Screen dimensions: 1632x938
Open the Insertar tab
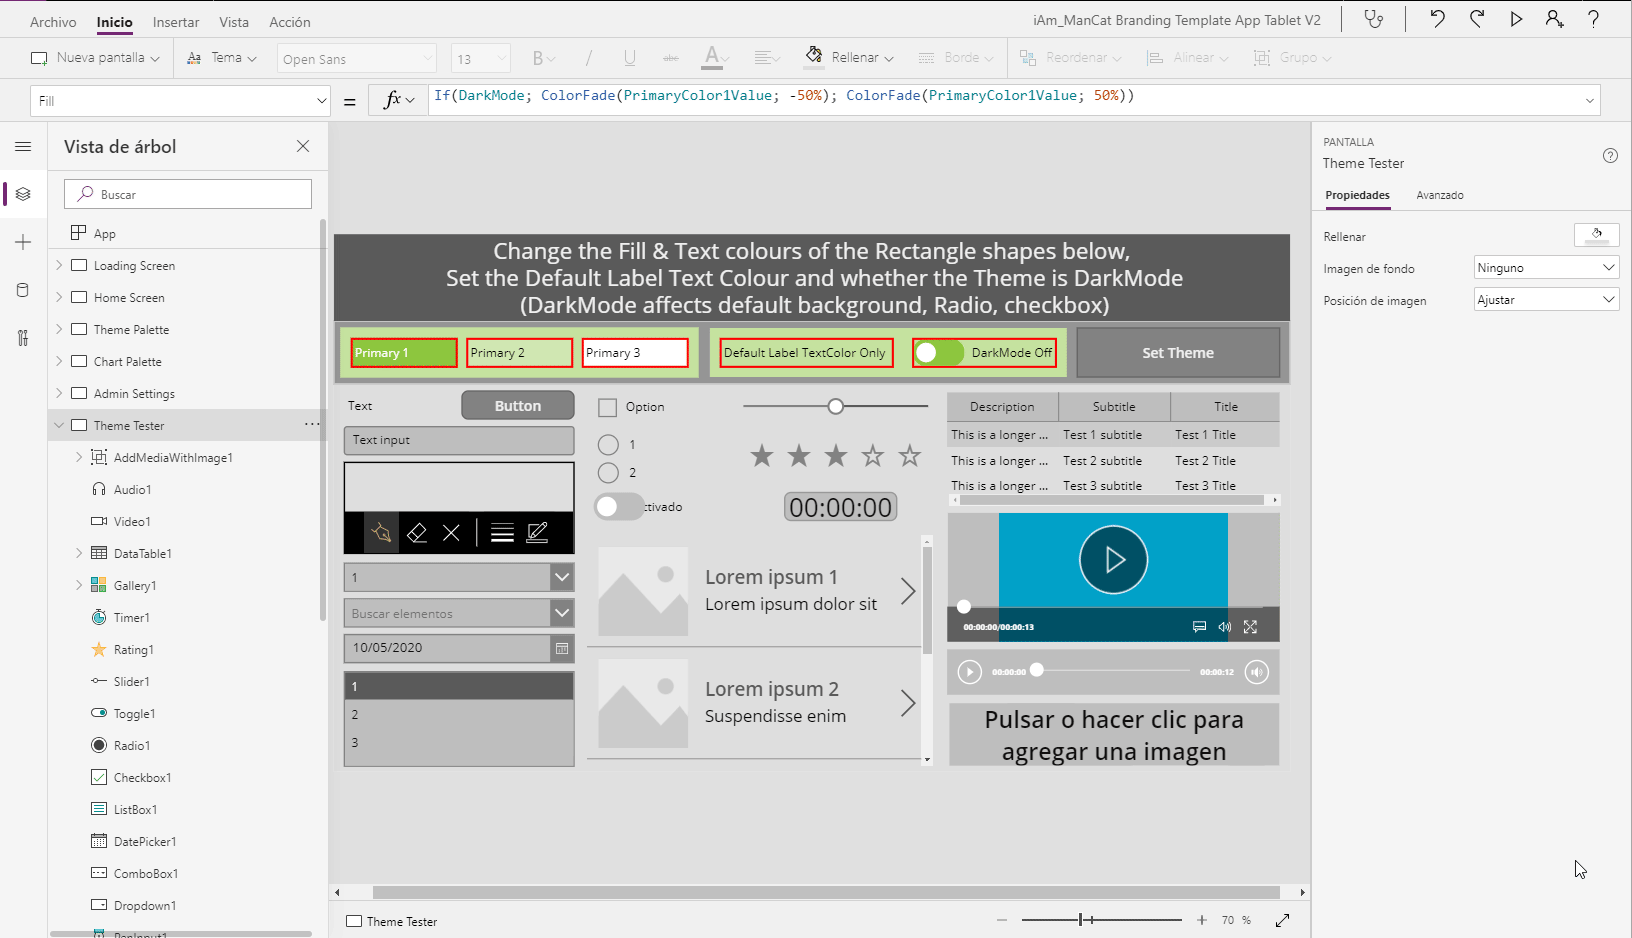176,22
